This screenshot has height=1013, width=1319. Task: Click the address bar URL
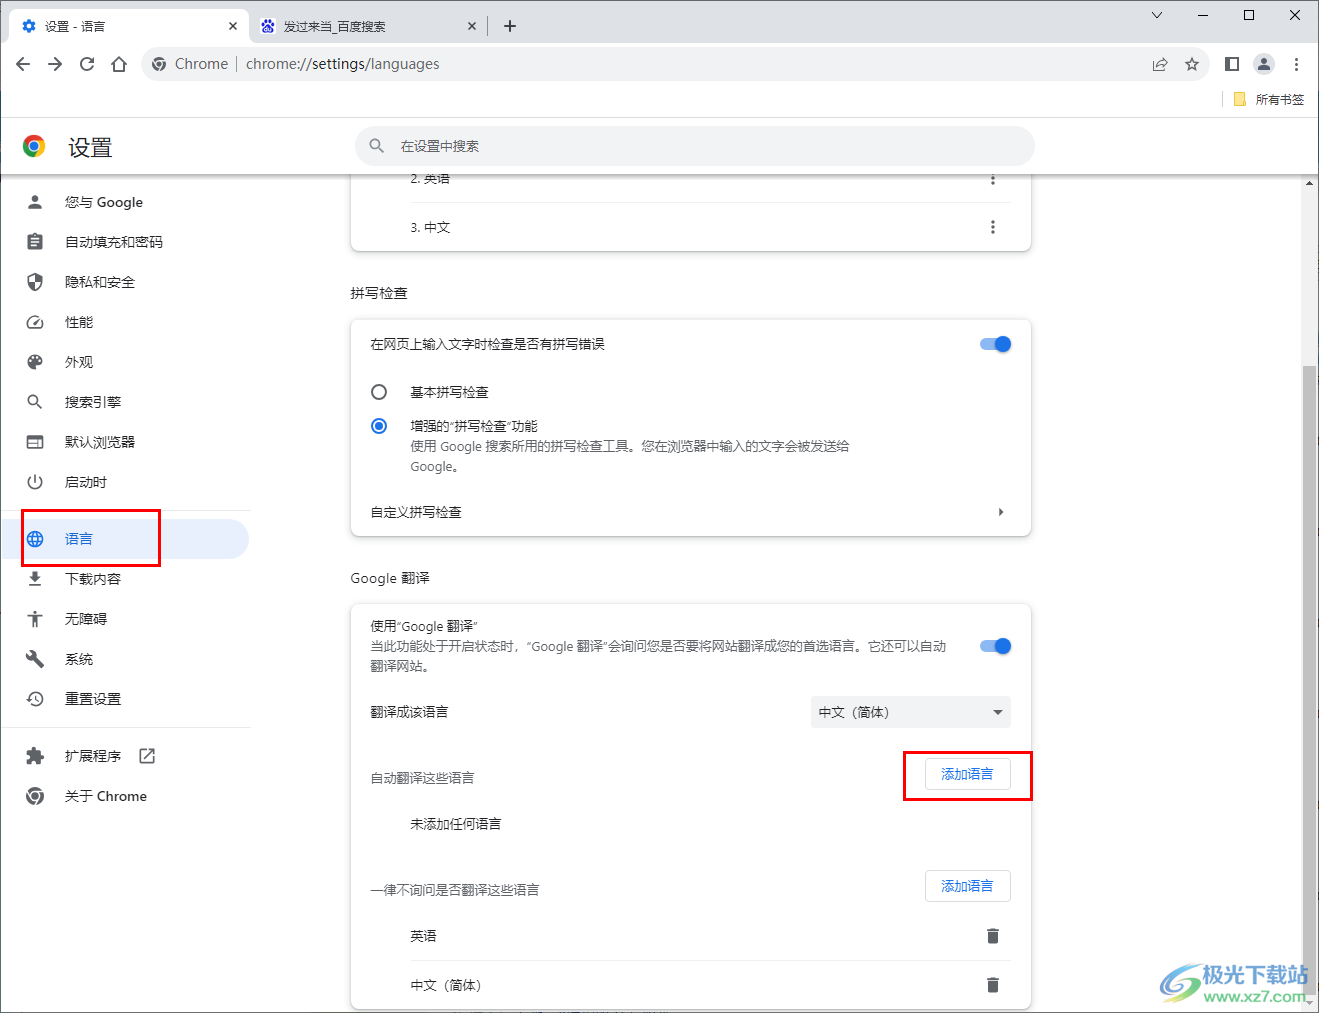pyautogui.click(x=342, y=64)
